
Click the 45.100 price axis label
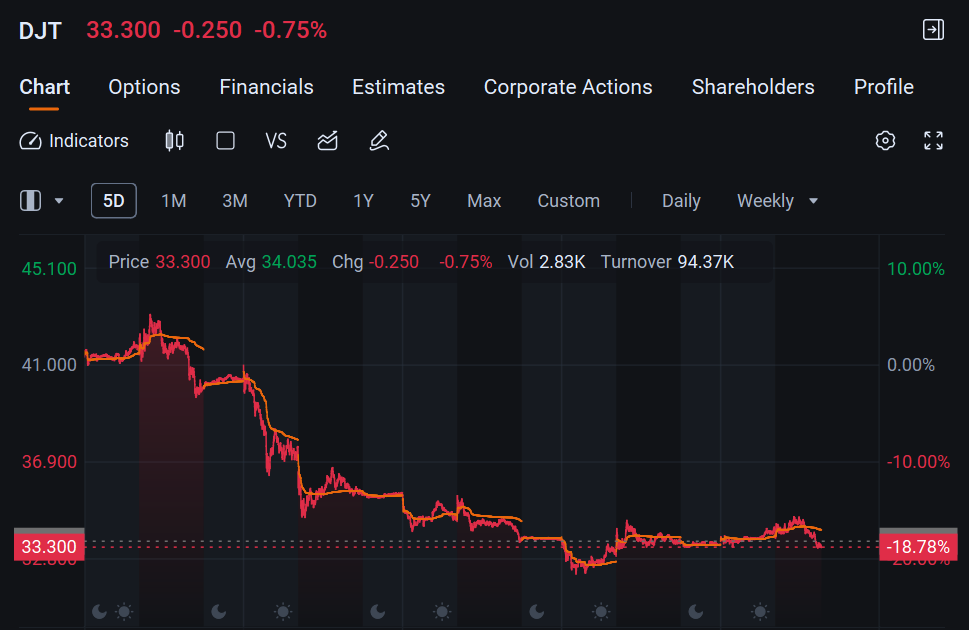(49, 269)
